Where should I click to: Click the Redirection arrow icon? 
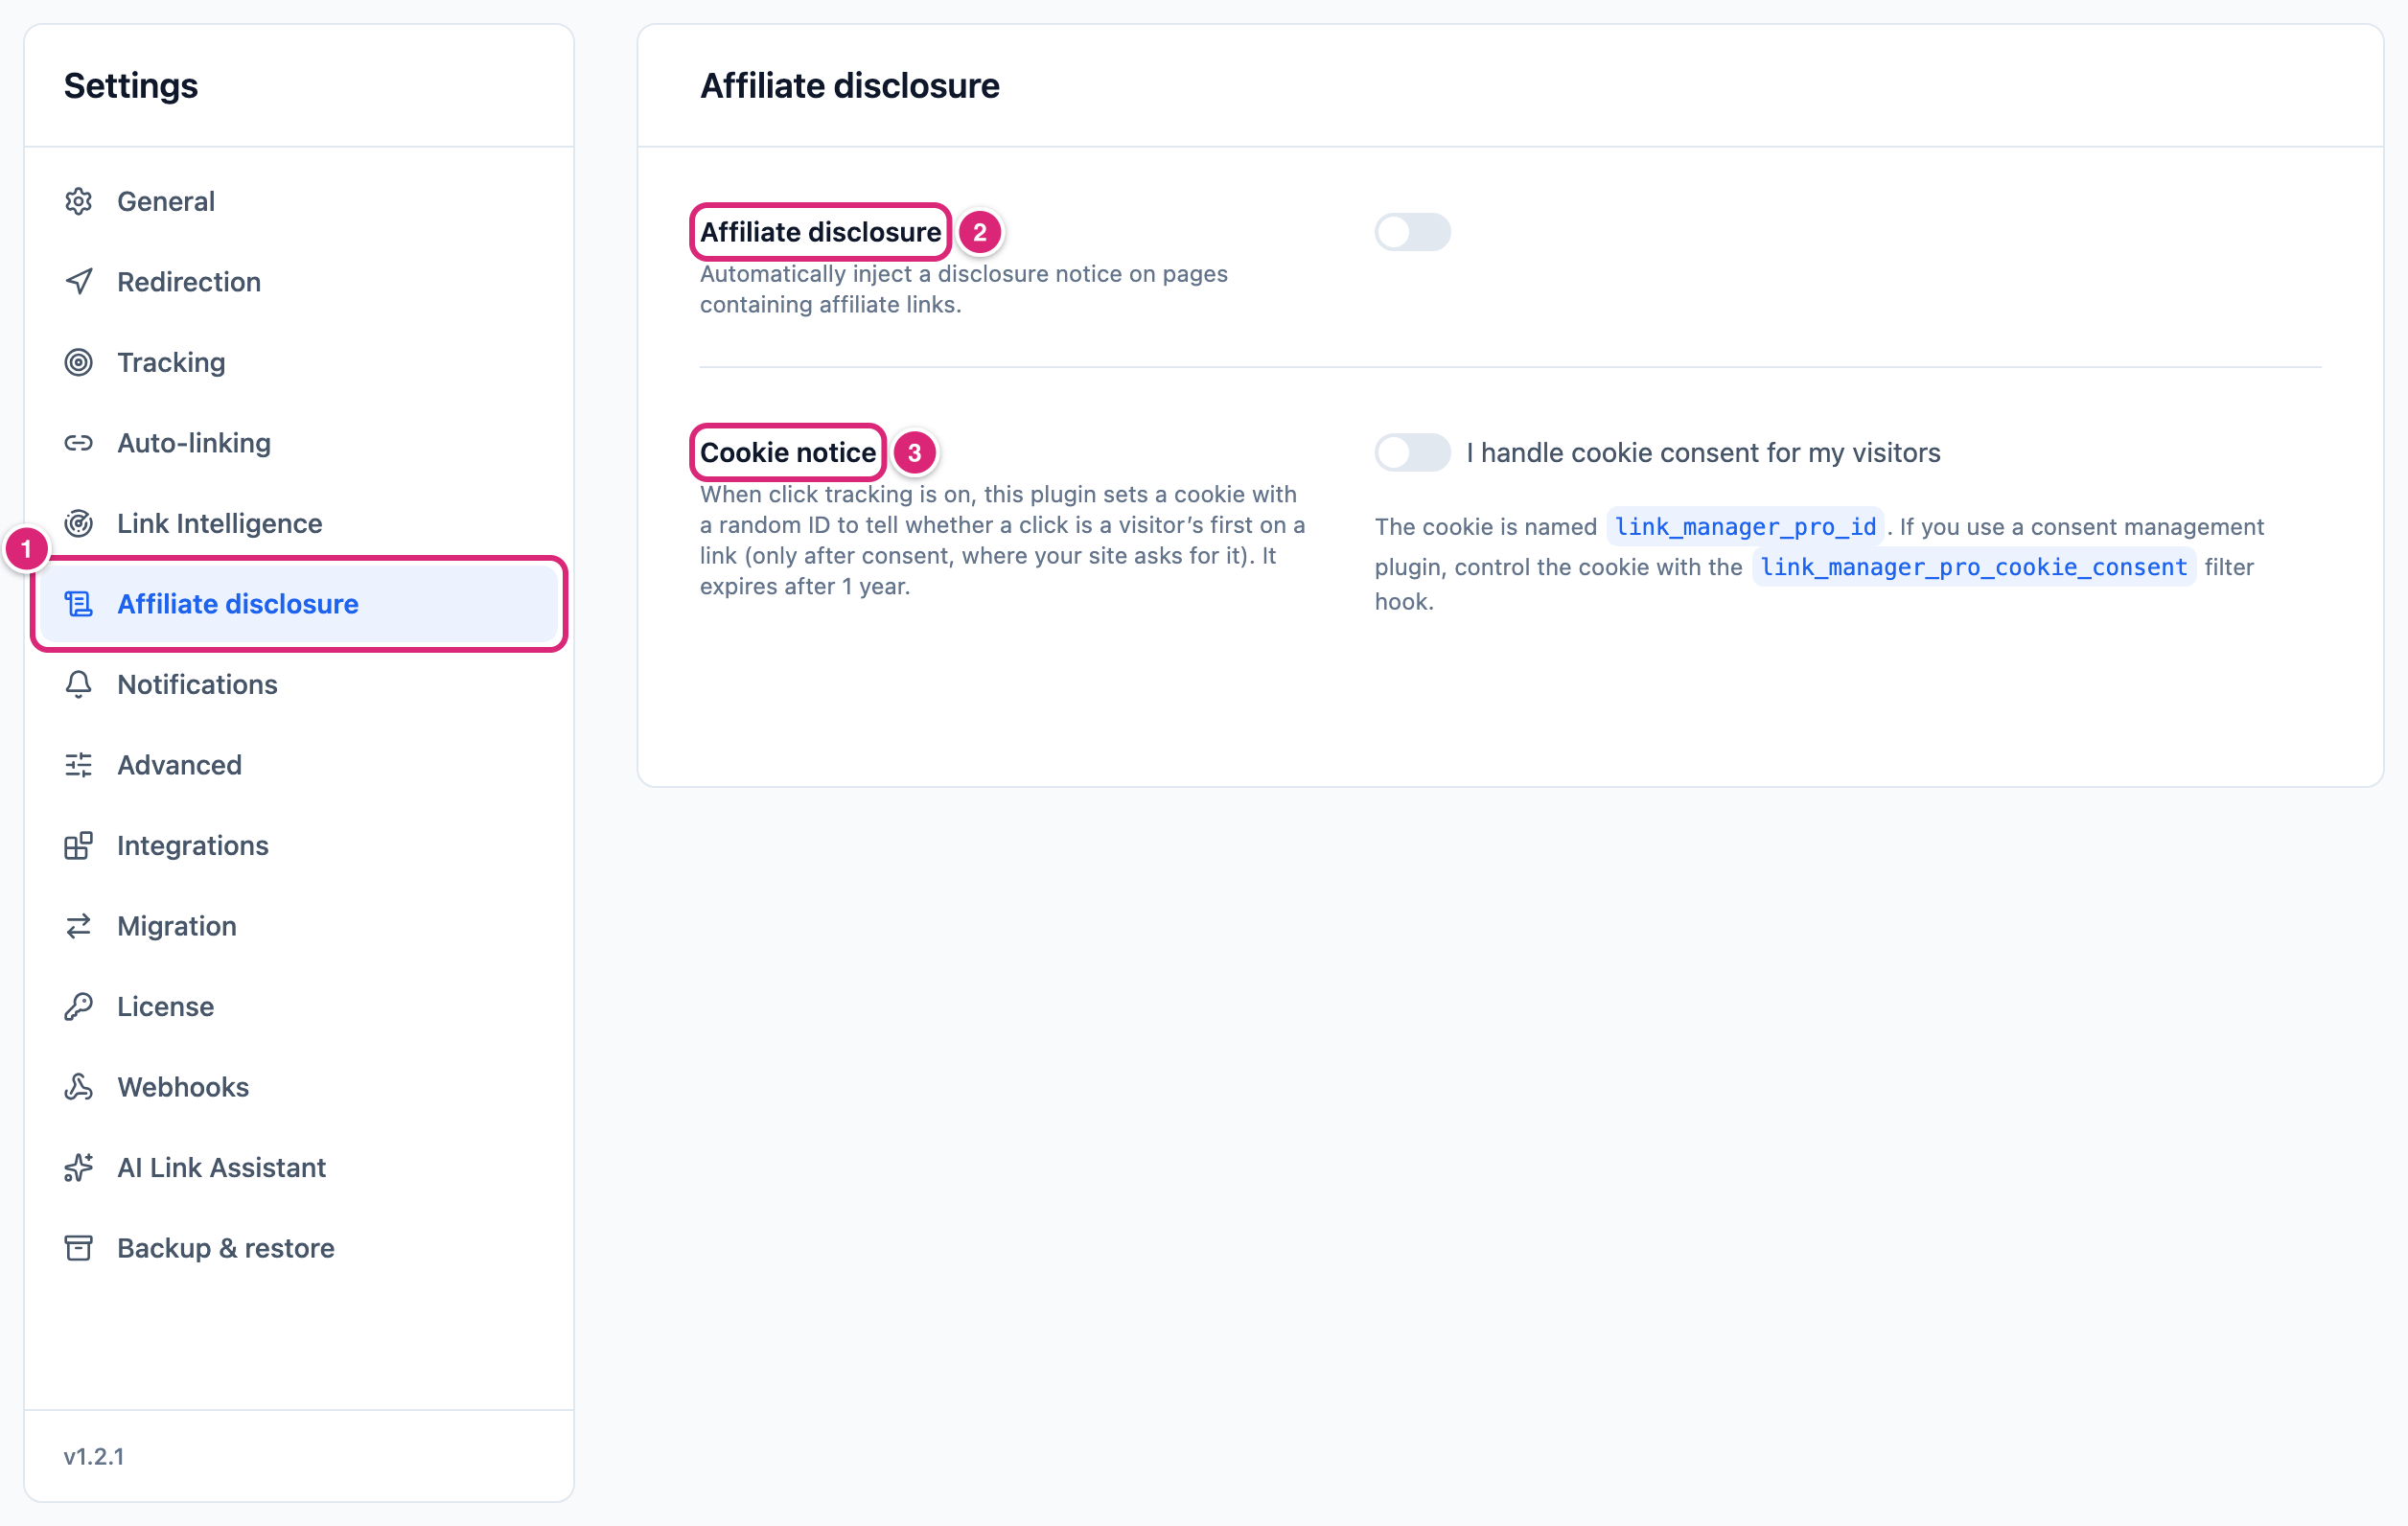click(78, 282)
